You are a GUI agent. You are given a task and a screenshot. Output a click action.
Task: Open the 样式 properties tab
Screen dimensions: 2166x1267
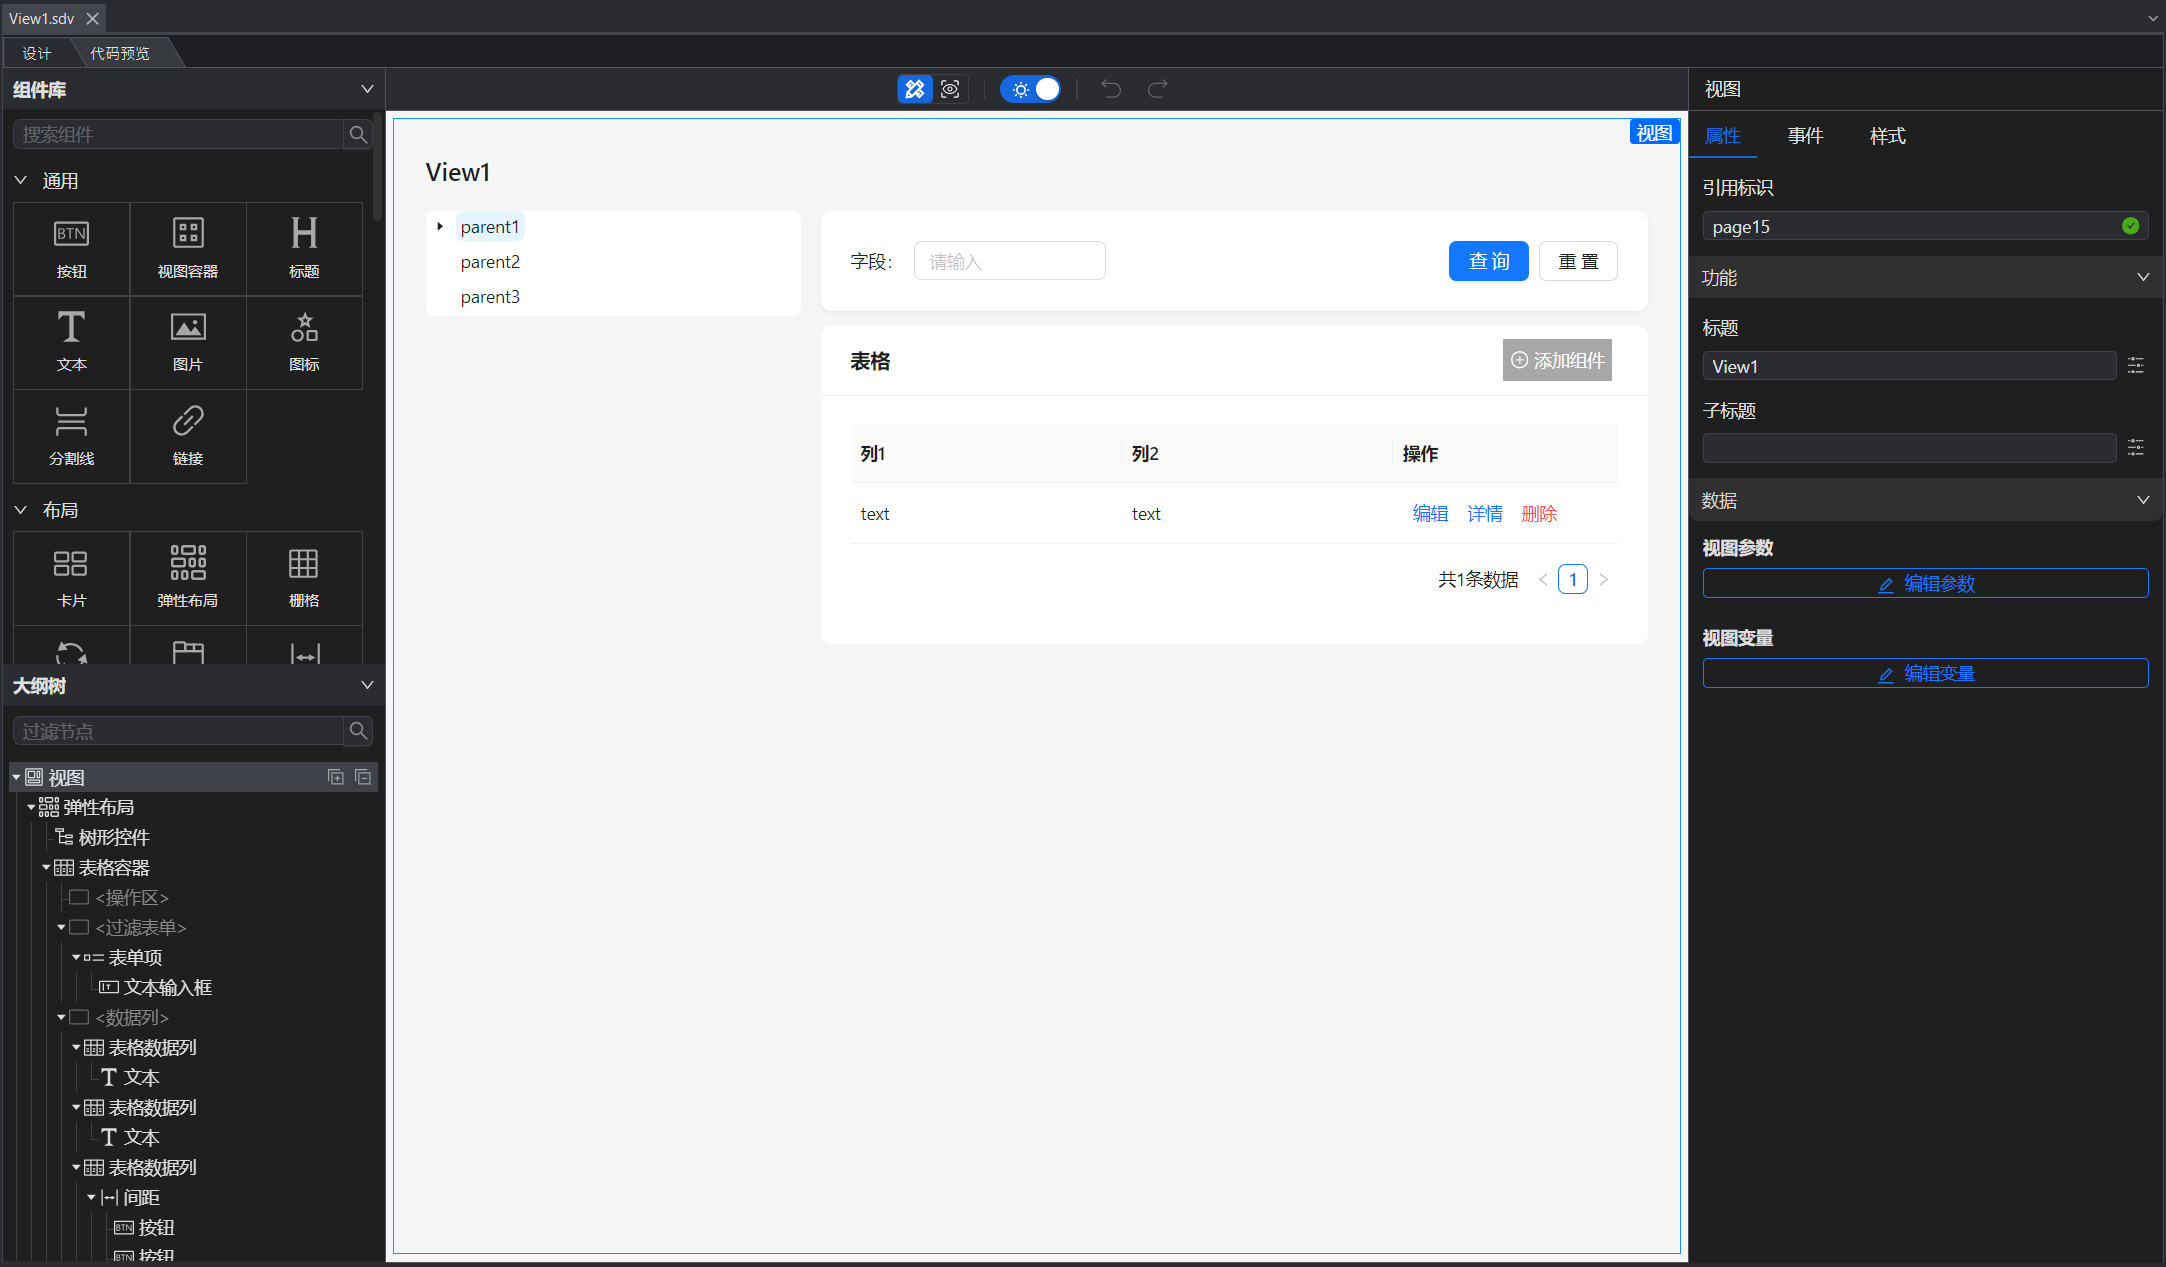[x=1887, y=135]
